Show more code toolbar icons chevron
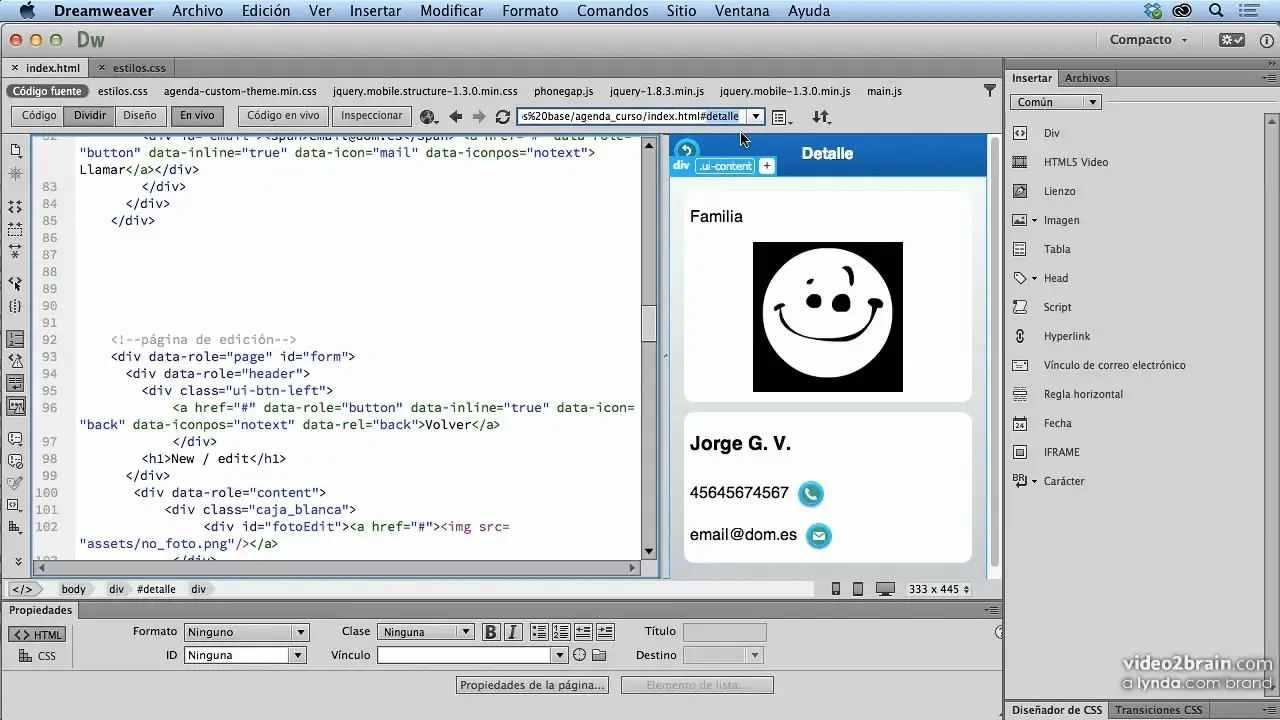1280x720 pixels. (17, 562)
